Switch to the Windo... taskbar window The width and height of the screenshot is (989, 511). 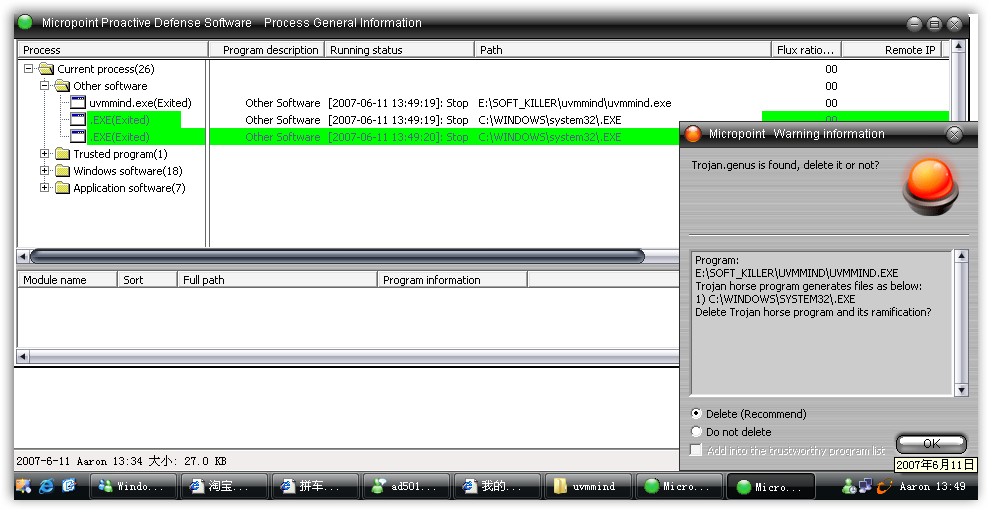click(133, 486)
